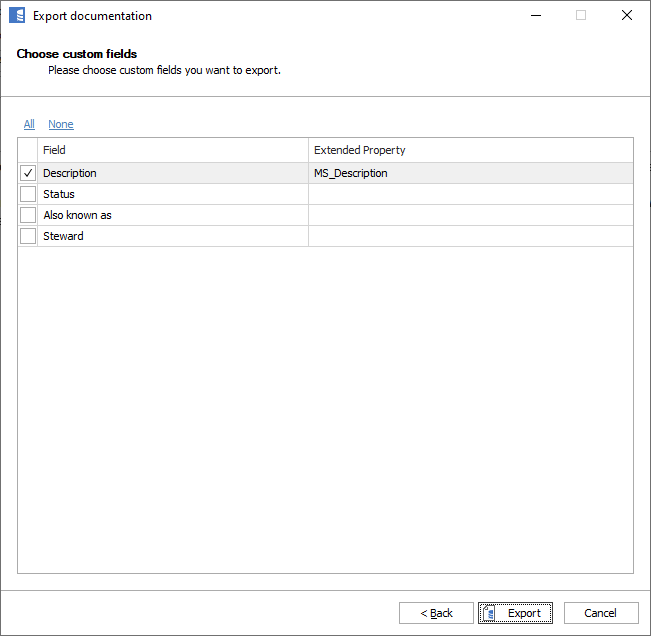This screenshot has height=636, width=651.
Task: Check the Steward field checkbox
Action: tap(28, 236)
